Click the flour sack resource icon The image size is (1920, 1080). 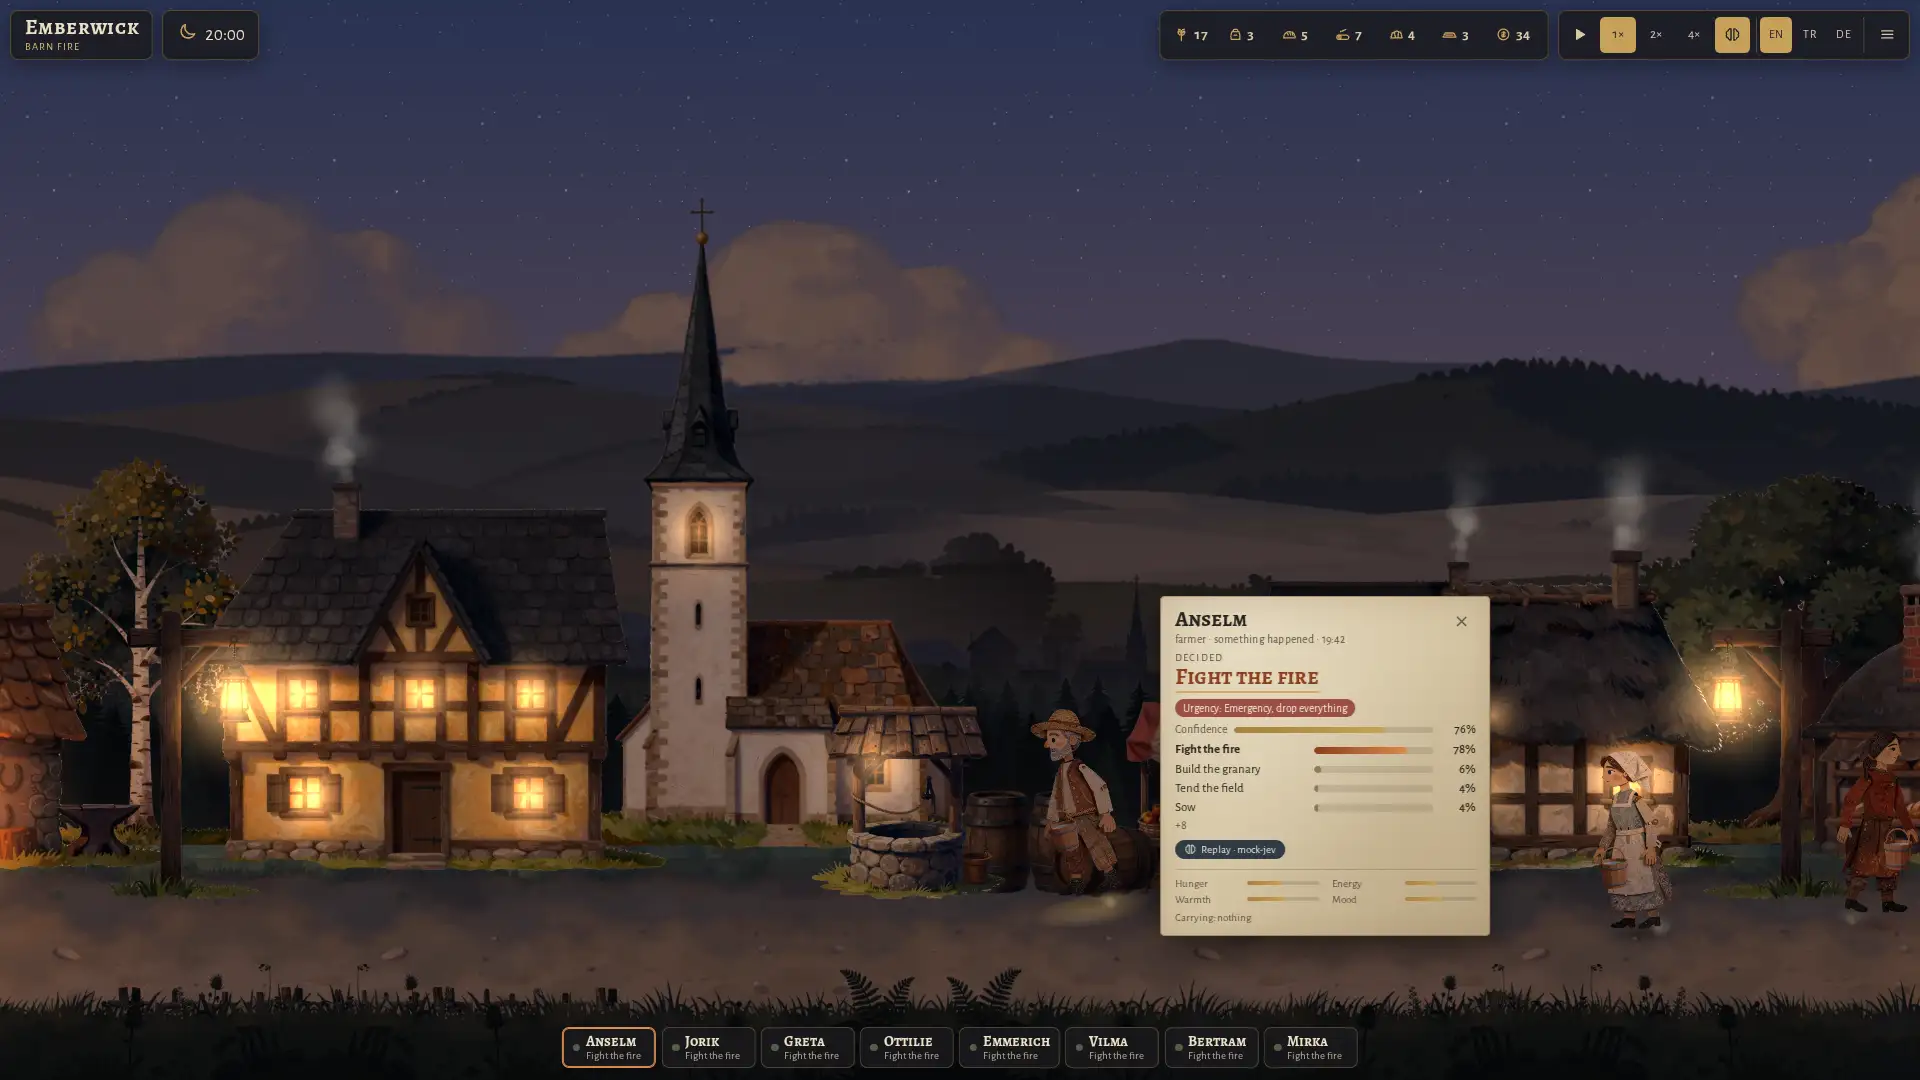click(x=1235, y=35)
